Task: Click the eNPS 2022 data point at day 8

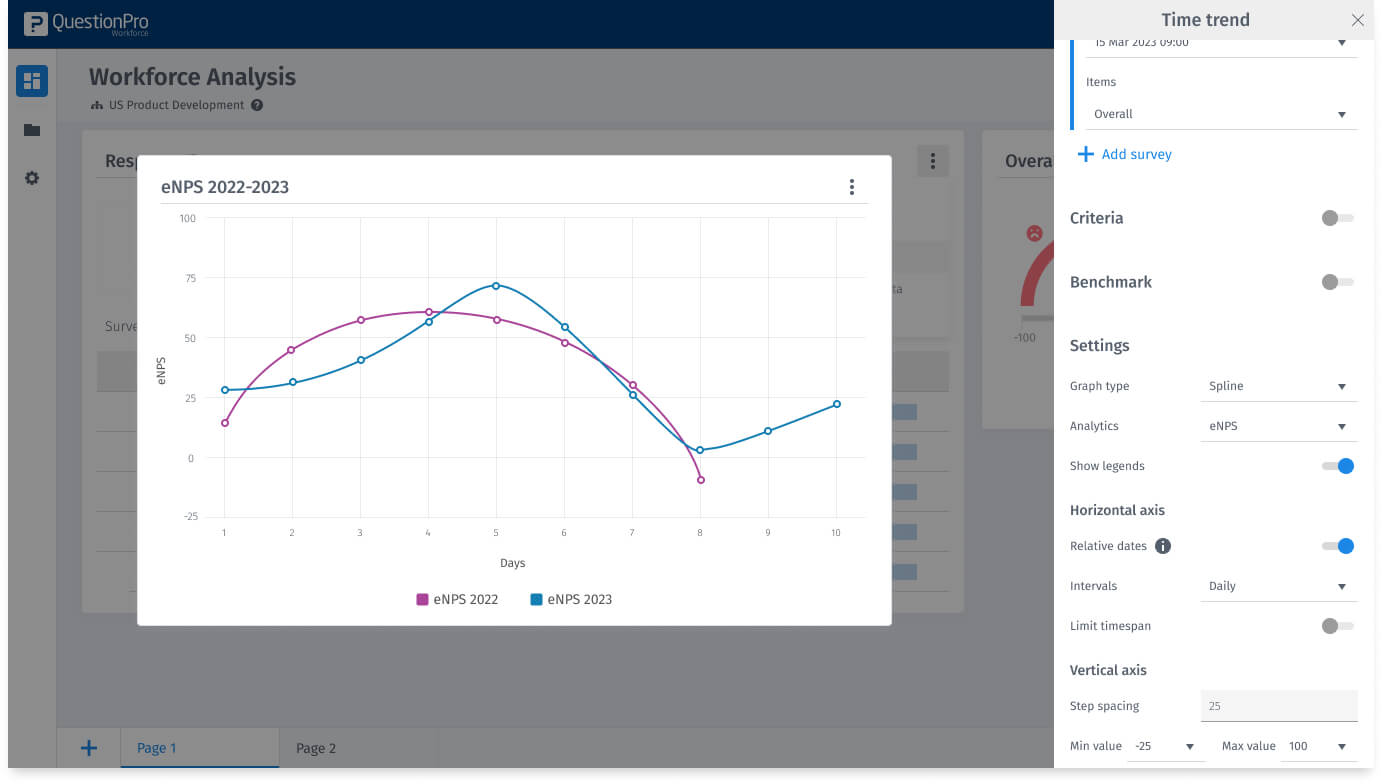Action: pyautogui.click(x=700, y=480)
